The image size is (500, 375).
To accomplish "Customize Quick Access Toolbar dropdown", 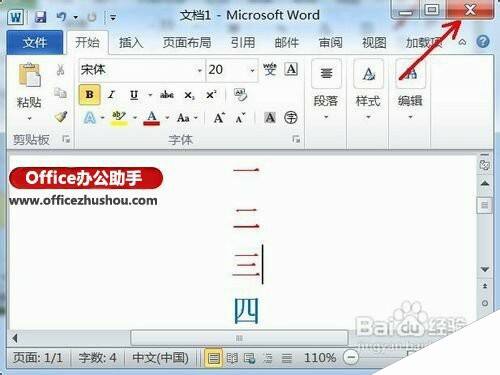I will tap(113, 17).
